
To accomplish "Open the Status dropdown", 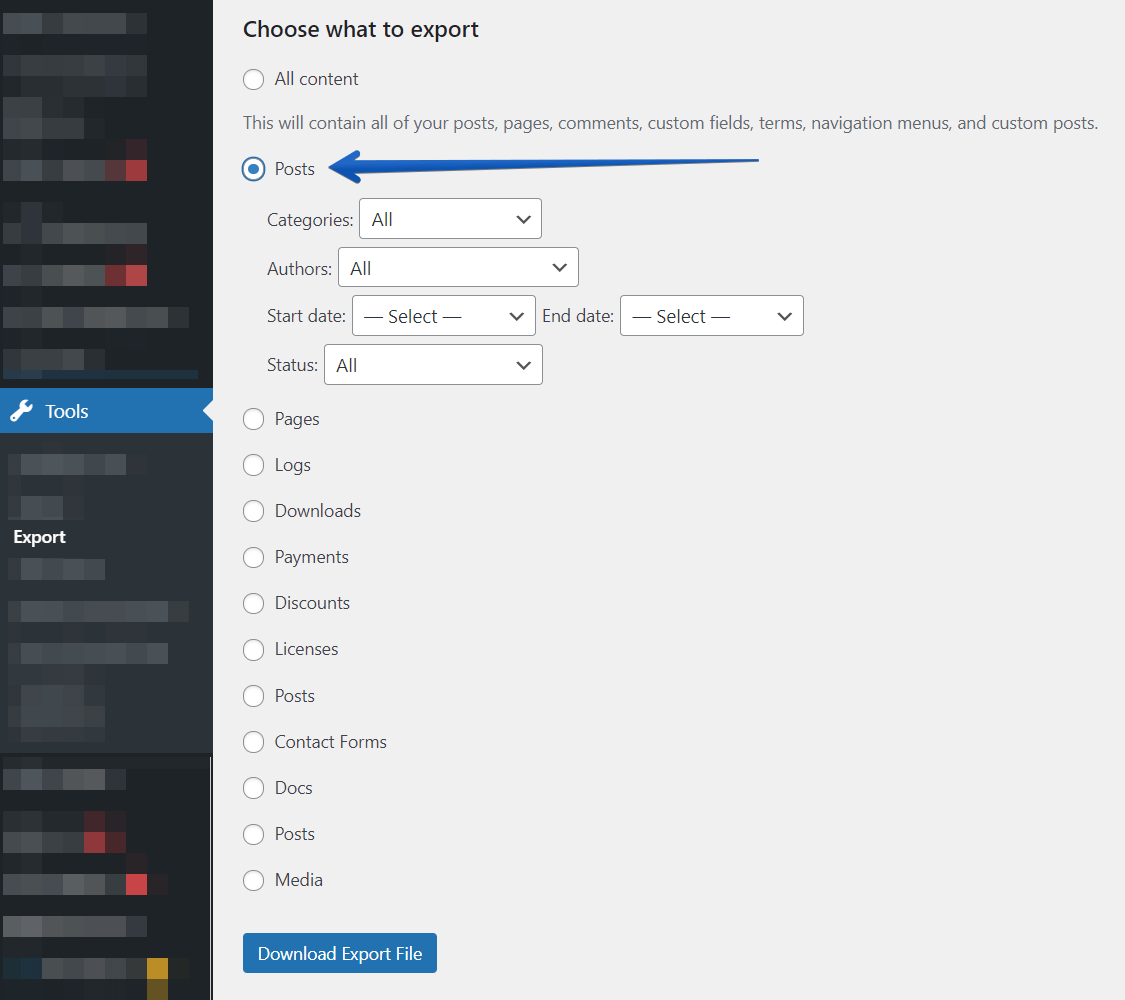I will (433, 364).
